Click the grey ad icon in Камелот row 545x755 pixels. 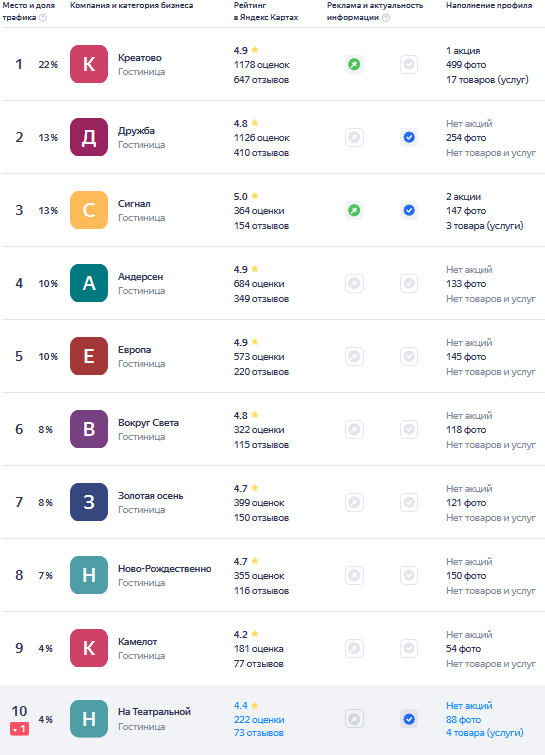point(354,648)
